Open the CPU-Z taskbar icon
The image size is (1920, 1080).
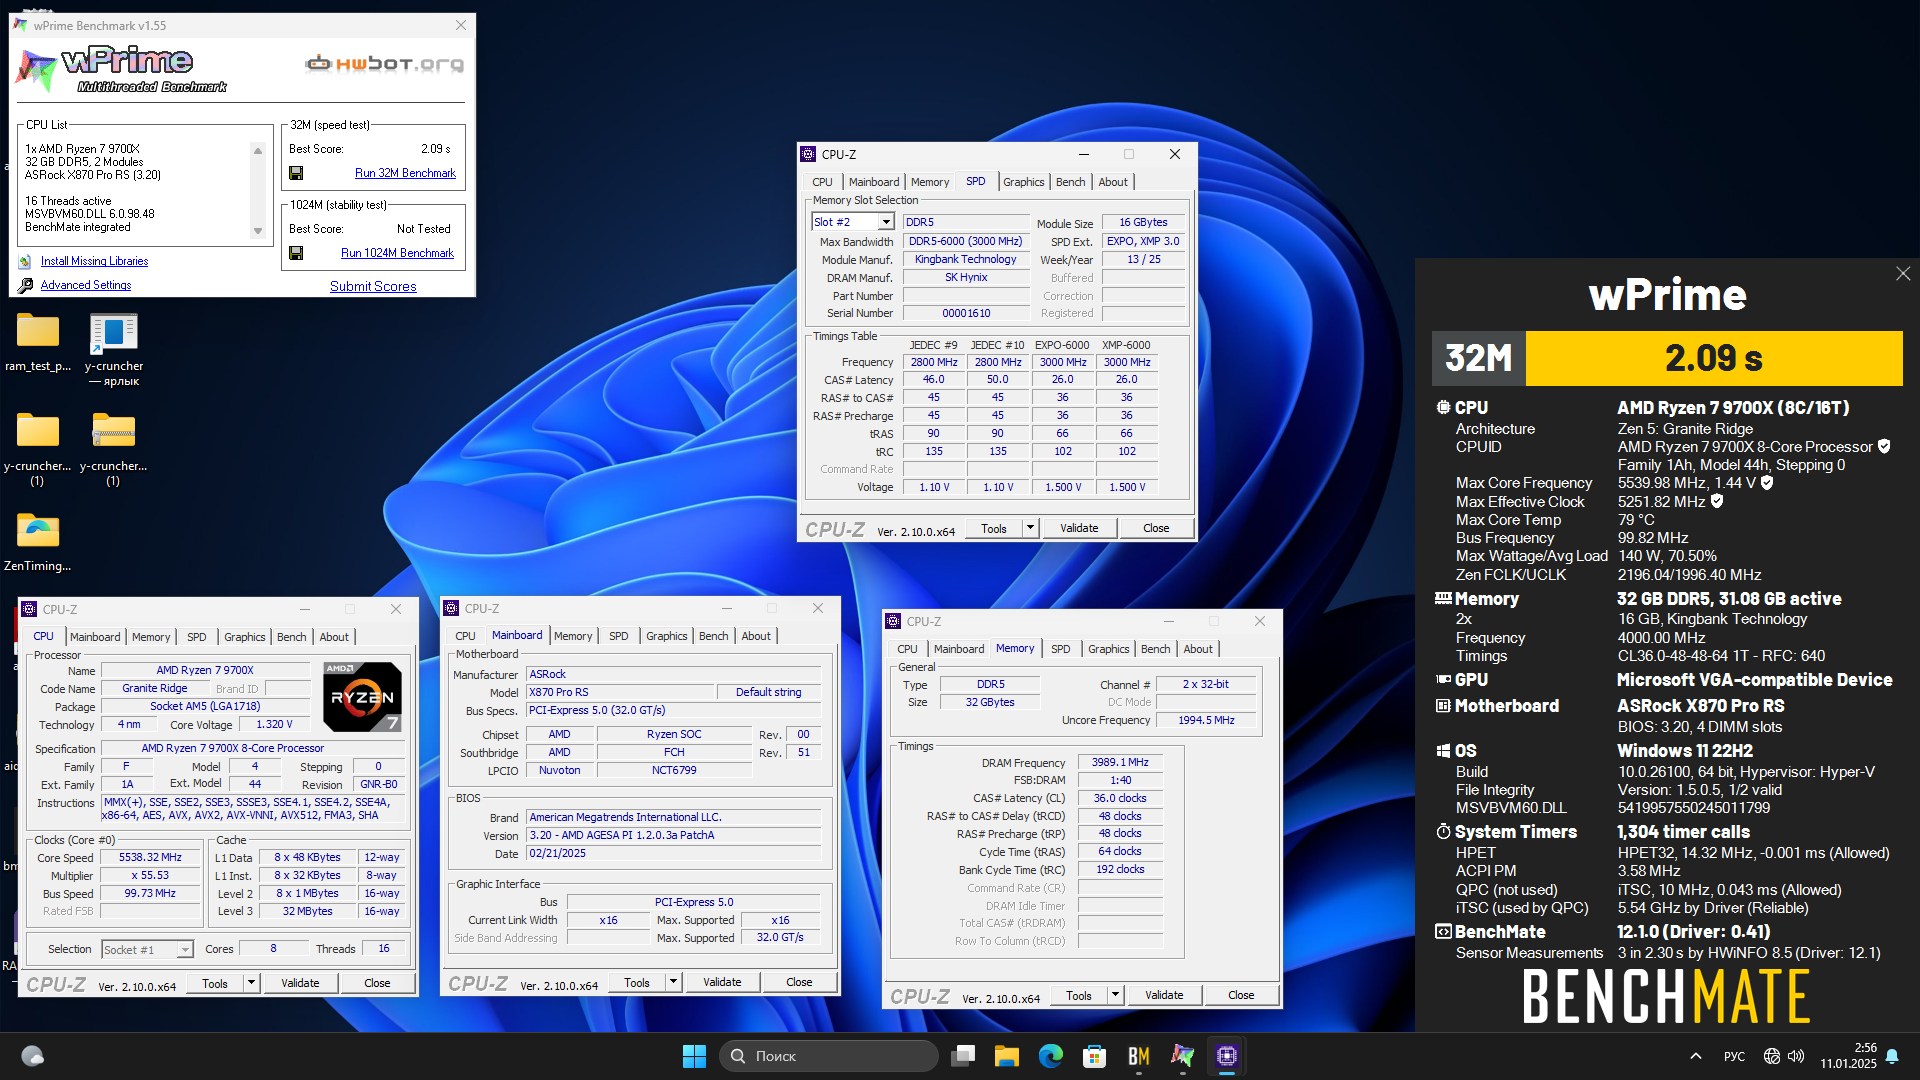tap(1227, 1056)
